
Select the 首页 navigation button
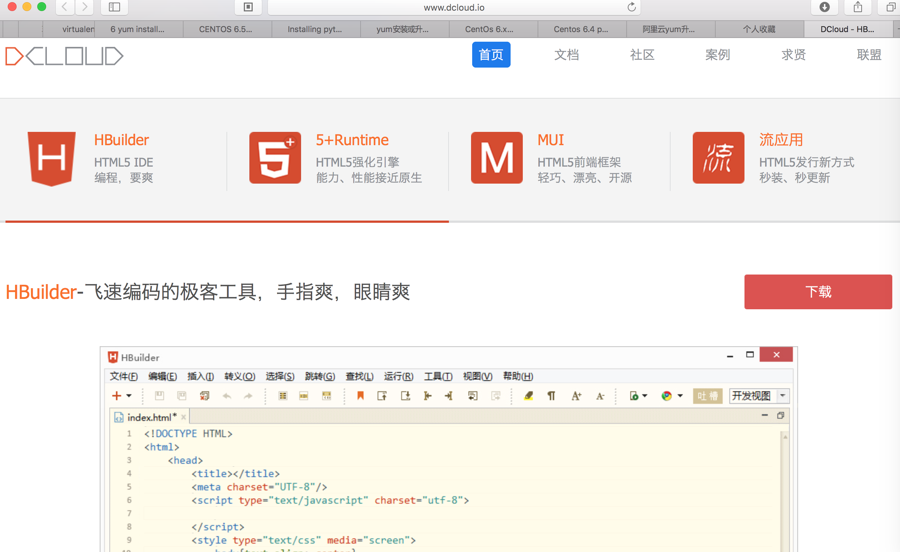pos(491,55)
